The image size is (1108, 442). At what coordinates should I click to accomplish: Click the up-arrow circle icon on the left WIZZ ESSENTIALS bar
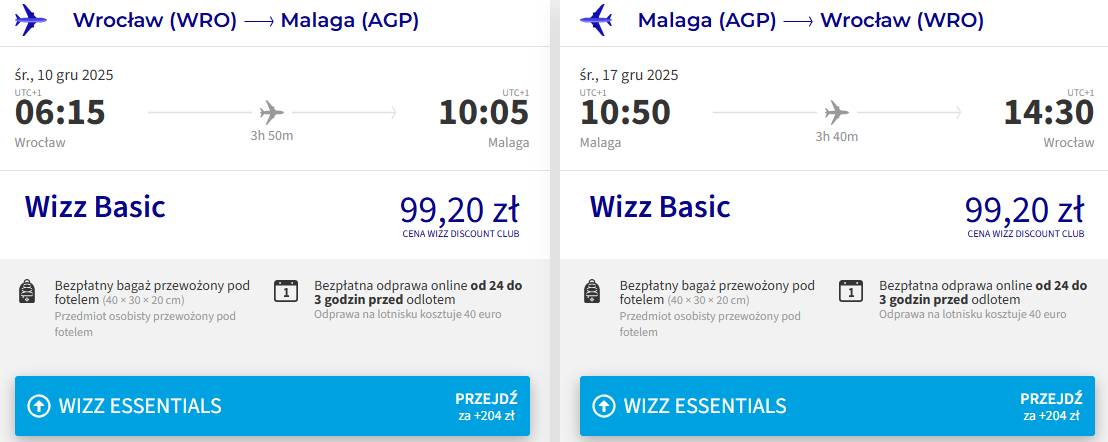point(37,406)
